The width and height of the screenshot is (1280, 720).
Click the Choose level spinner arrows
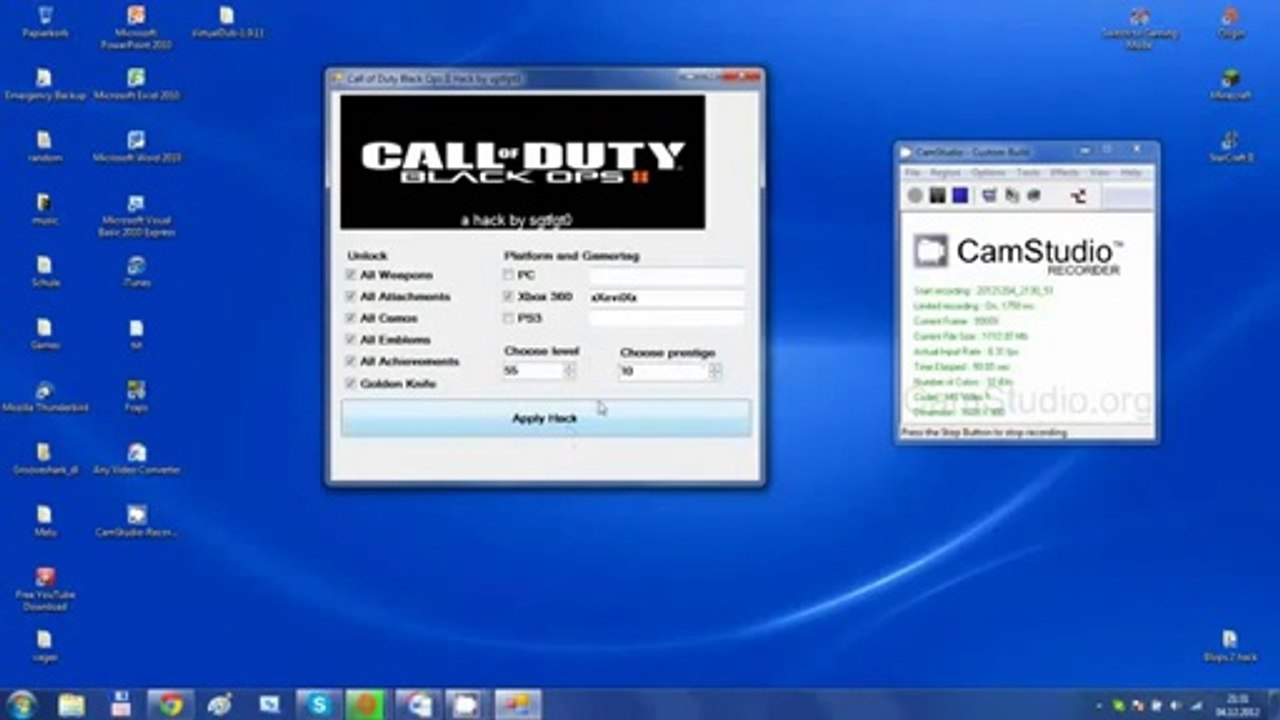pos(570,371)
